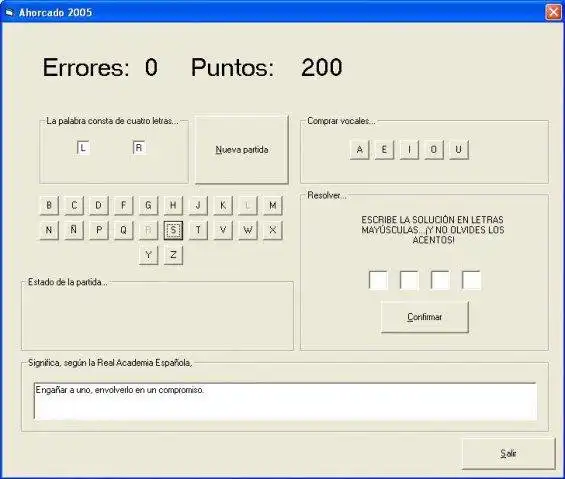Guess the consonant B
Viewport: 565px width, 479px height.
(49, 205)
